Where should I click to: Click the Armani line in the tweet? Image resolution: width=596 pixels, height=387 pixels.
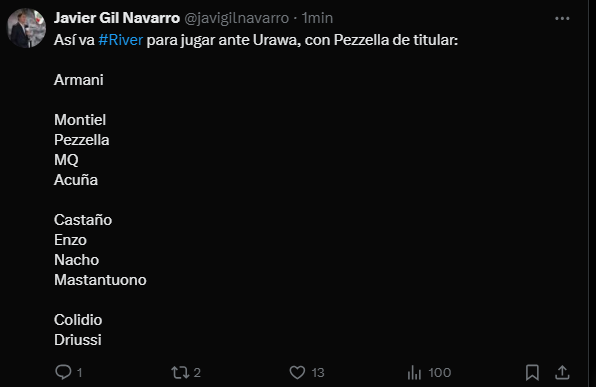click(x=79, y=80)
